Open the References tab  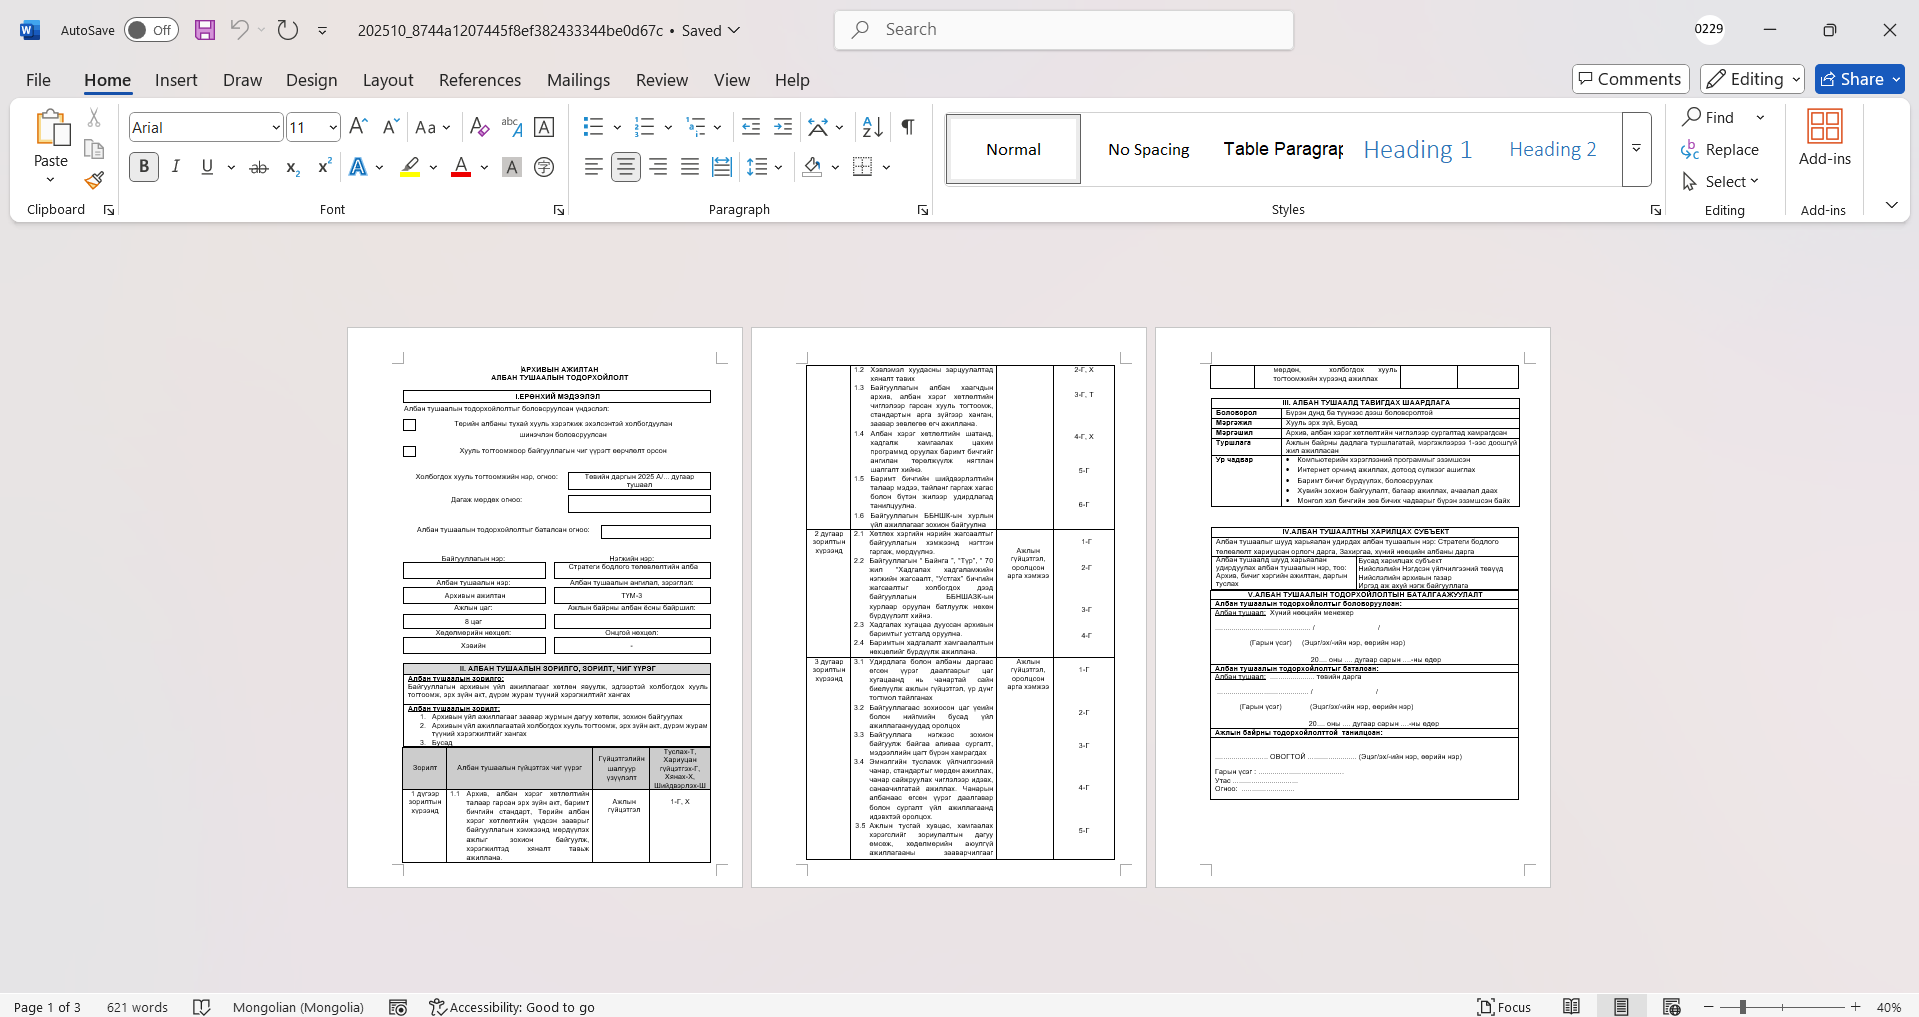[x=479, y=80]
